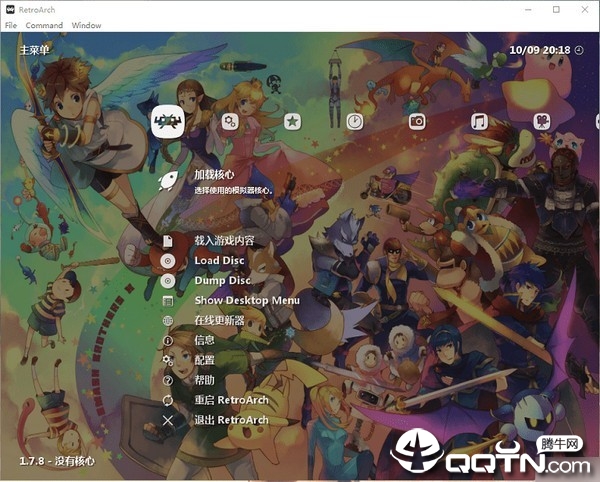Select 加载核心 menu entry
Screen dimensions: 600x482
(x=214, y=175)
